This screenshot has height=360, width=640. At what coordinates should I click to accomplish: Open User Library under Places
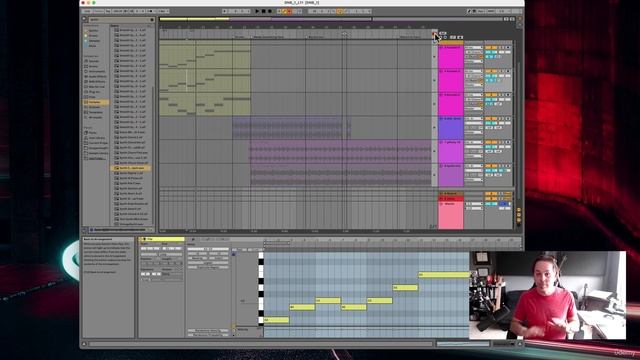[x=97, y=138]
